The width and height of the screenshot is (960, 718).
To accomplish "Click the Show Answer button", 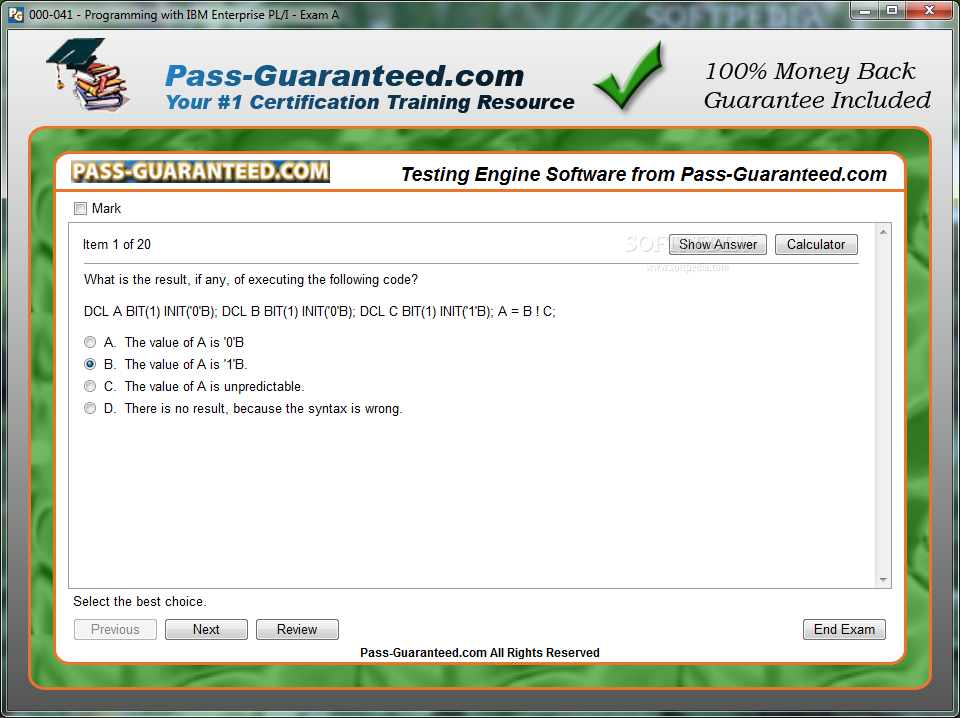I will pyautogui.click(x=718, y=244).
